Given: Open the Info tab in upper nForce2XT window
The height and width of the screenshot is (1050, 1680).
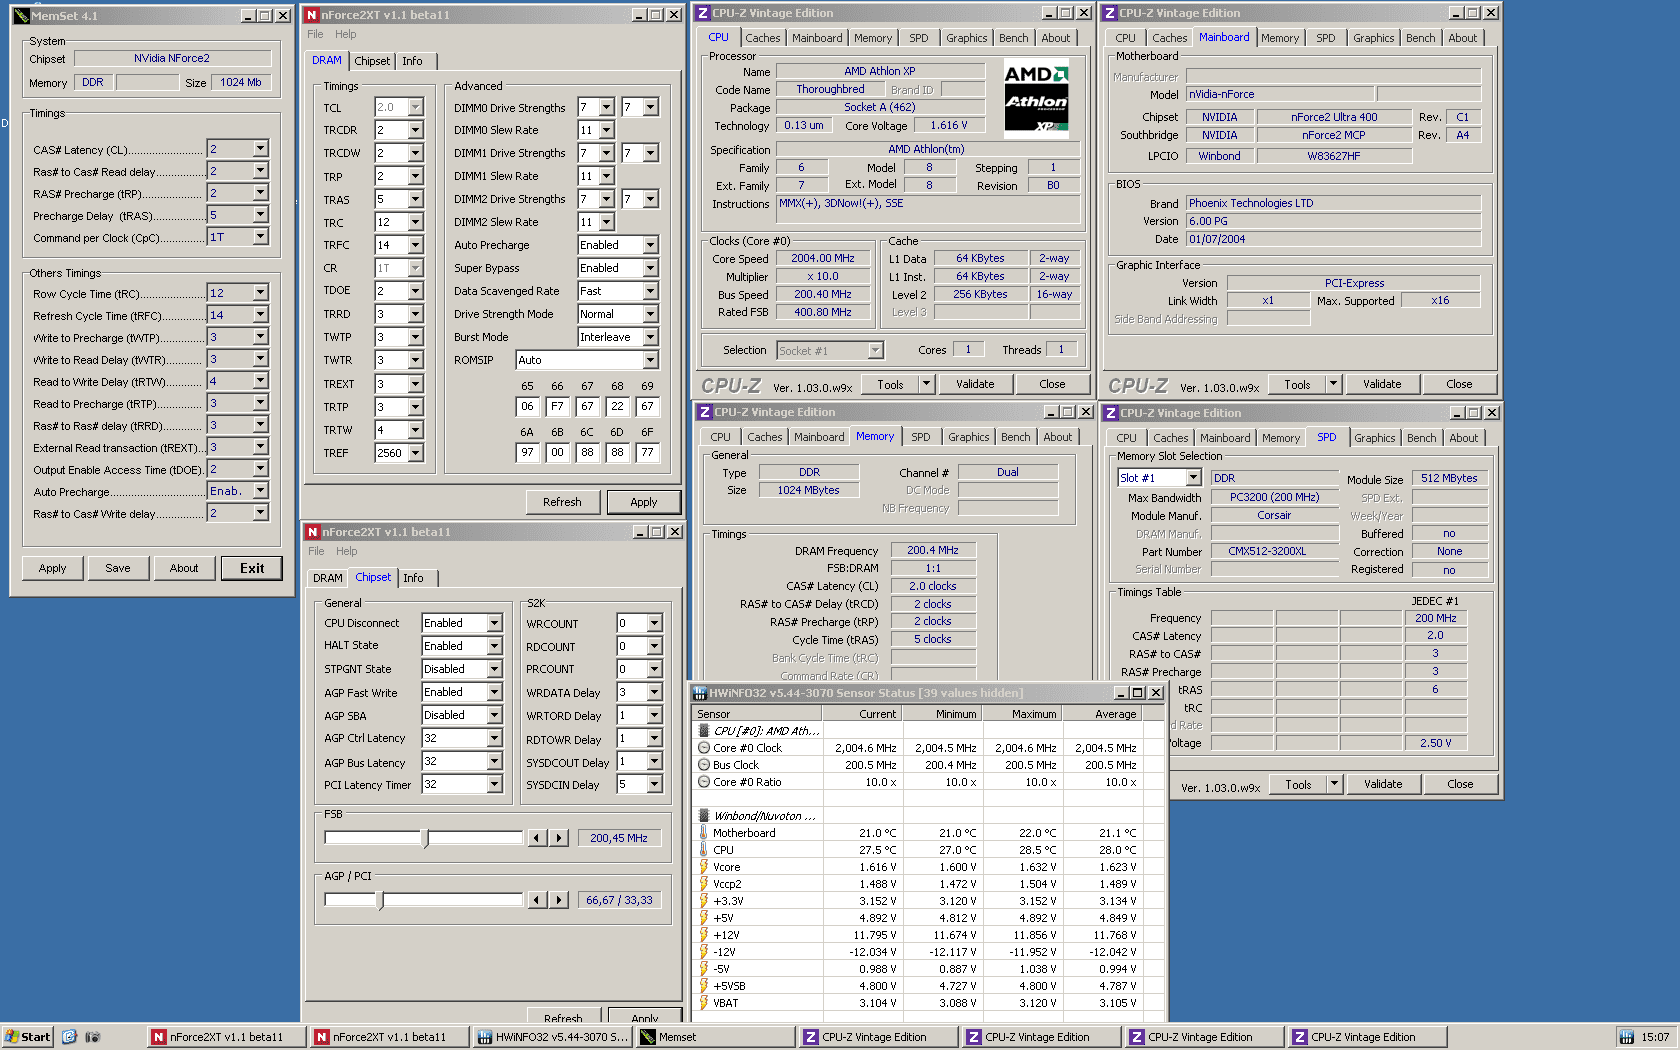Looking at the screenshot, I should click(412, 61).
